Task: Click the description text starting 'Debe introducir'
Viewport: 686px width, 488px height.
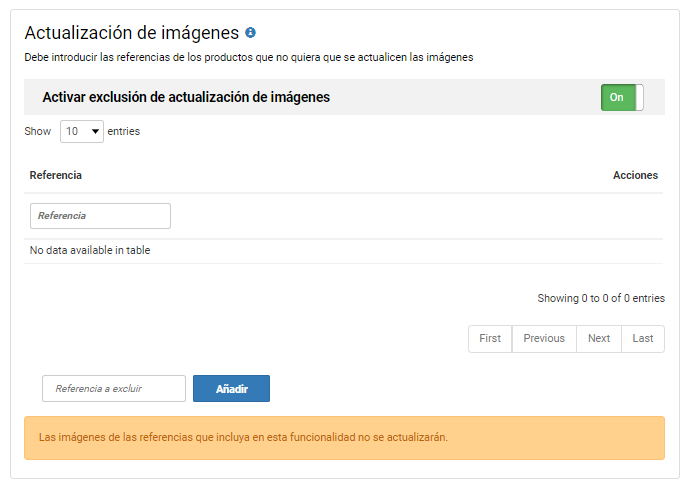Action: pos(248,57)
